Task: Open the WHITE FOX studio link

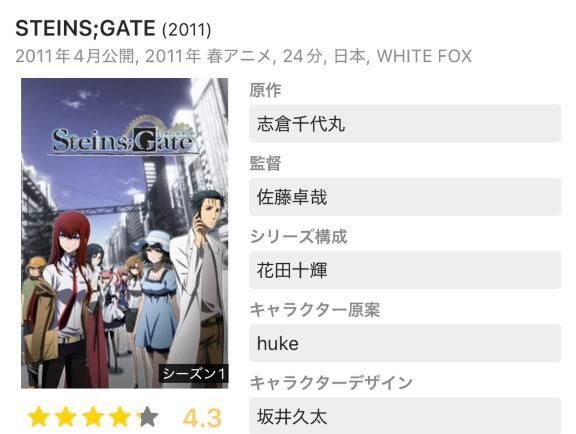Action: coord(424,56)
